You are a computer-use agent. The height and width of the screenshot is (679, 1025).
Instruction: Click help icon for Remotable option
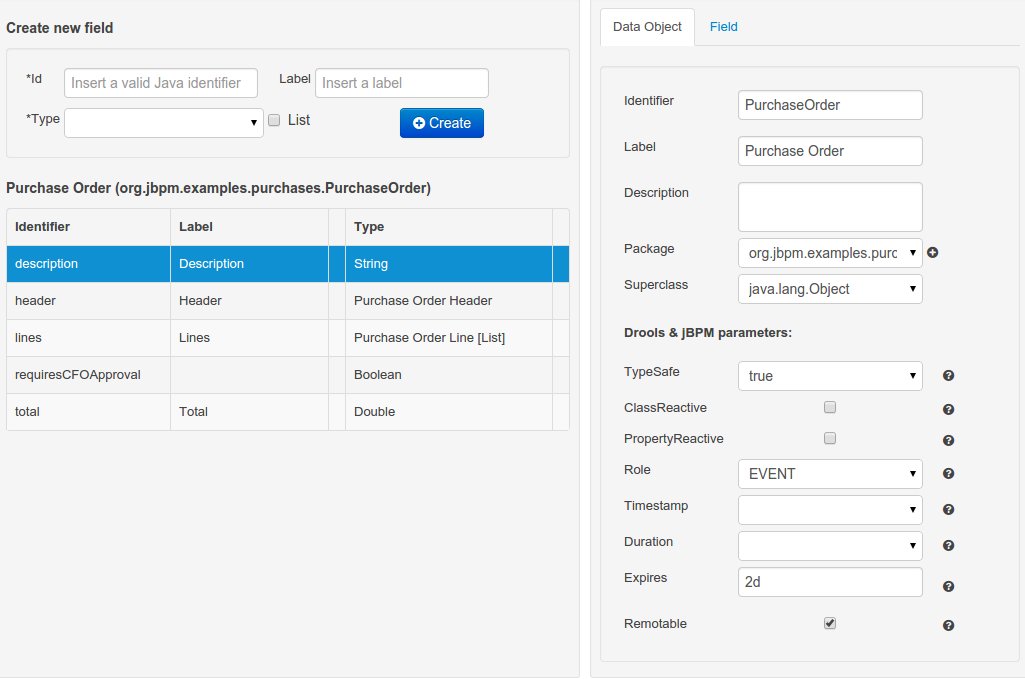click(x=948, y=625)
